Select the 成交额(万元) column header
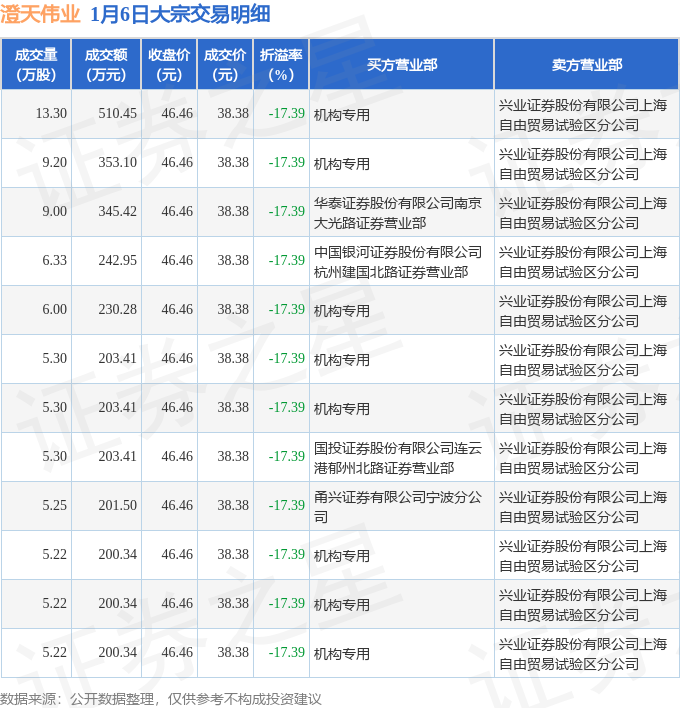 pos(107,65)
